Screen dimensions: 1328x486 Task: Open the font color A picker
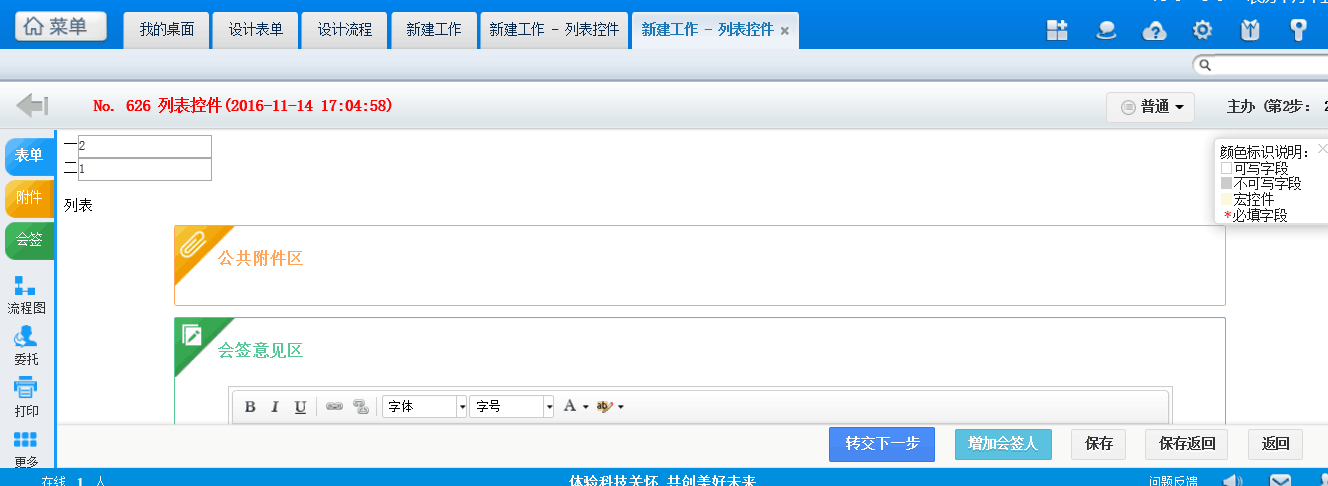(574, 407)
